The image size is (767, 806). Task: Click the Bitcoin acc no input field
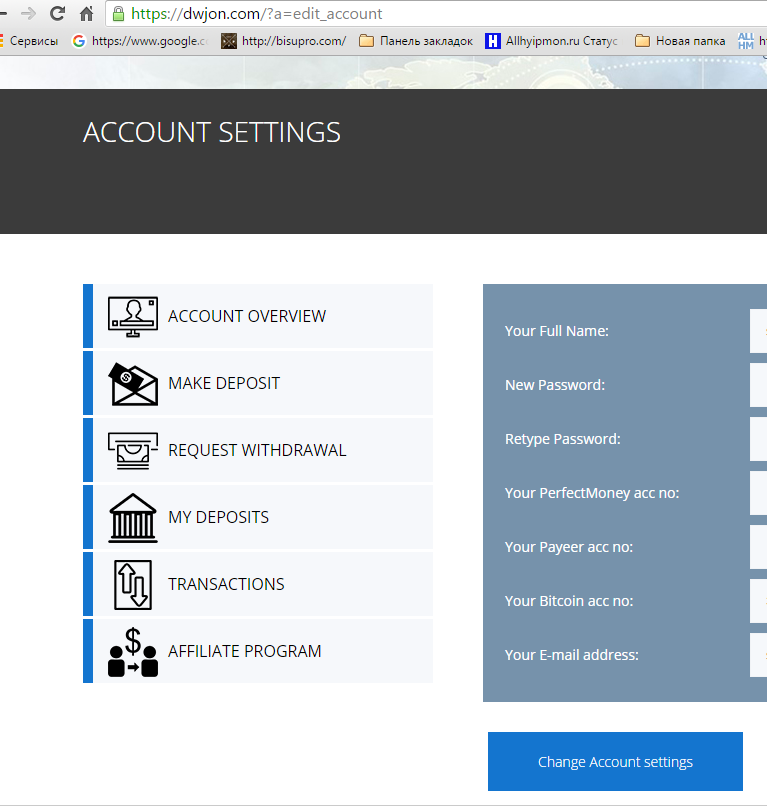tap(758, 601)
